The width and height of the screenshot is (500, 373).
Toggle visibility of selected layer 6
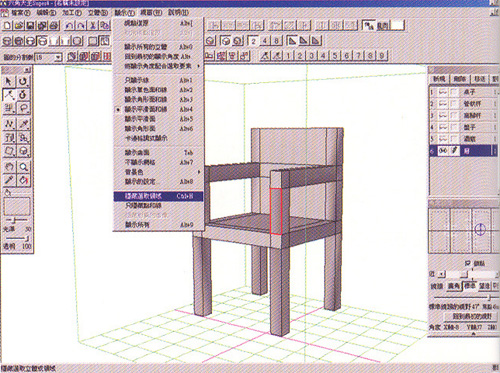coord(443,151)
